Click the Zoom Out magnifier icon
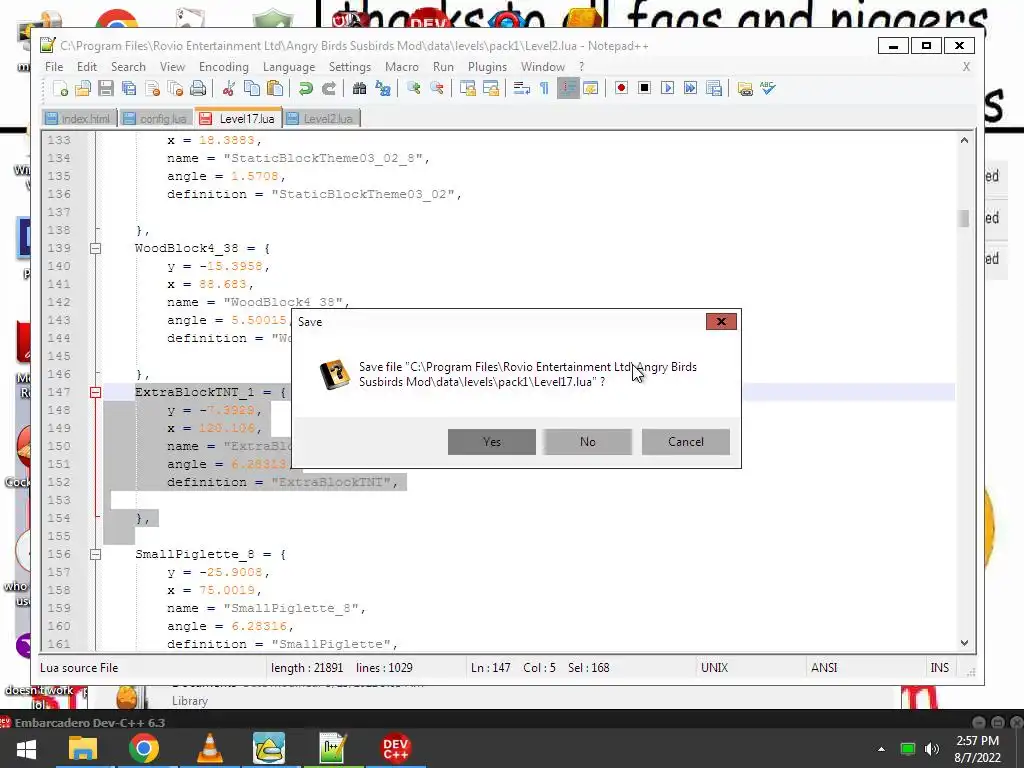 click(436, 89)
